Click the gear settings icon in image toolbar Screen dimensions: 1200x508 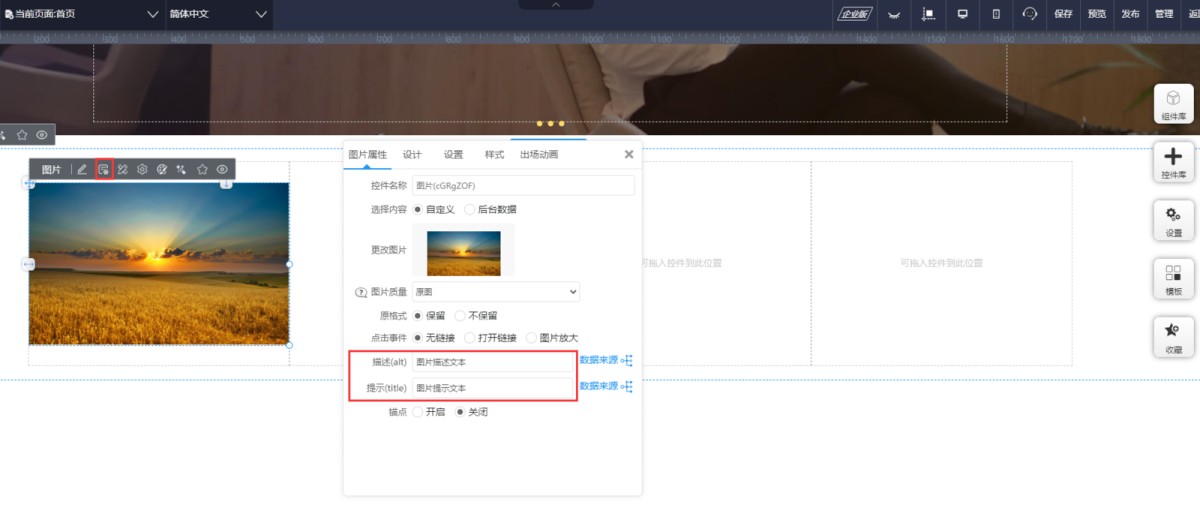point(142,170)
